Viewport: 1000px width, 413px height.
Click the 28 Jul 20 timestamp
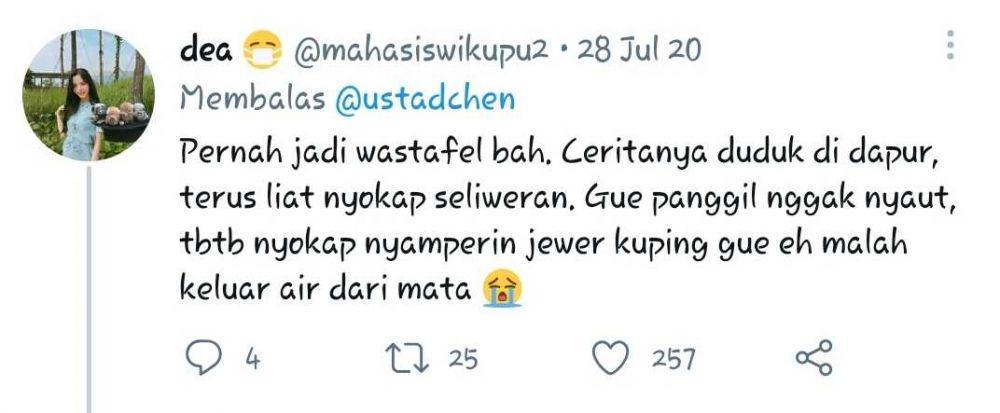point(639,49)
